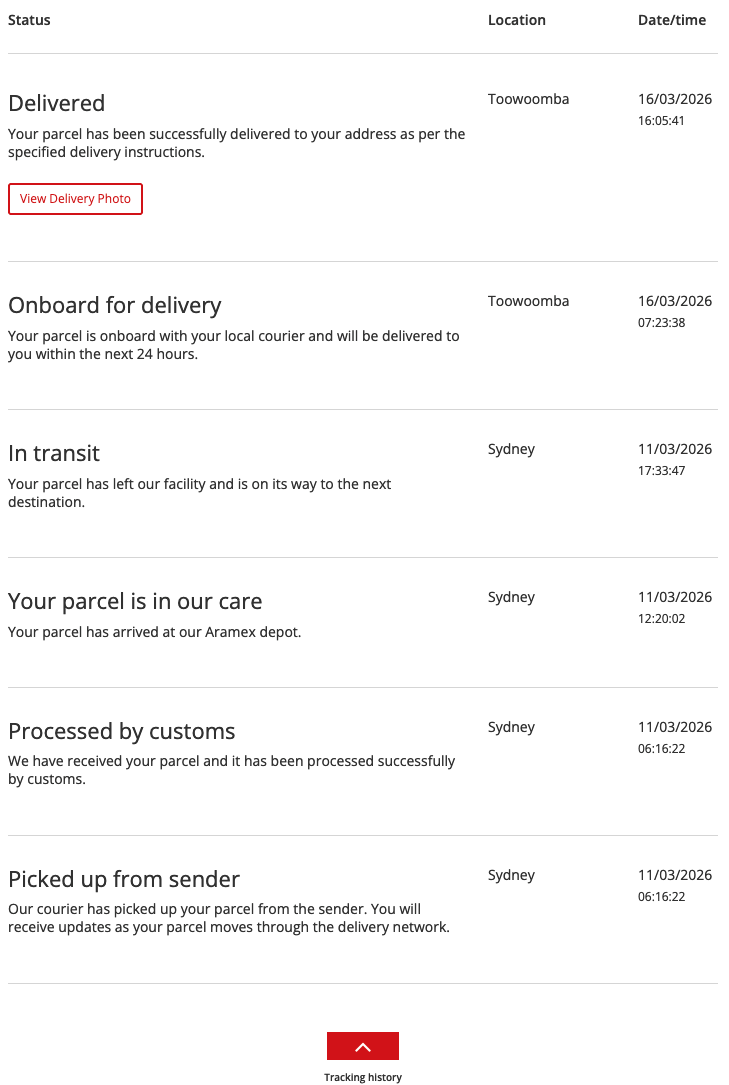Click the Date/time column header
The image size is (729, 1085).
click(x=672, y=20)
